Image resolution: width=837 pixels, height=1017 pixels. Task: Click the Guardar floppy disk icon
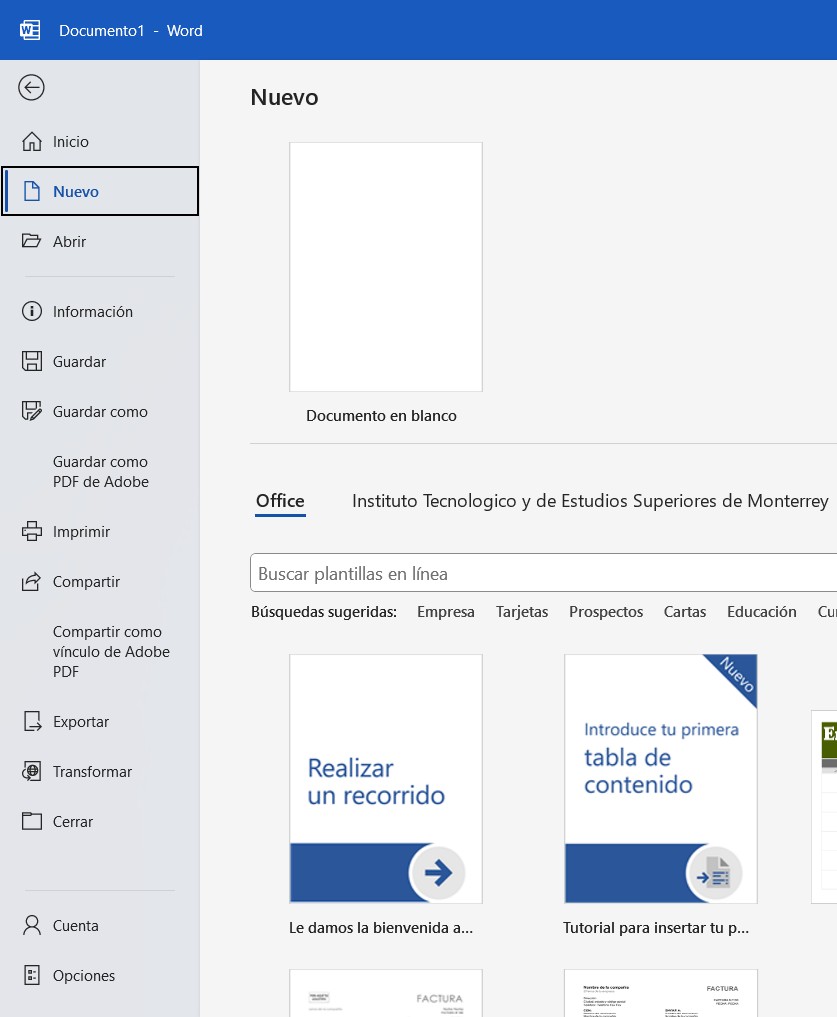point(32,361)
